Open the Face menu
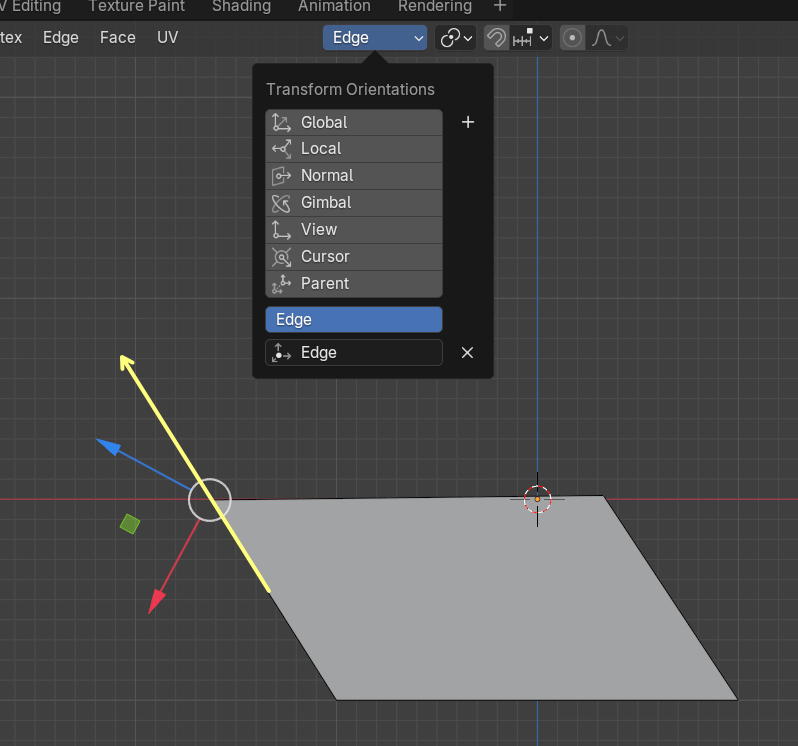The image size is (798, 746). click(x=118, y=38)
